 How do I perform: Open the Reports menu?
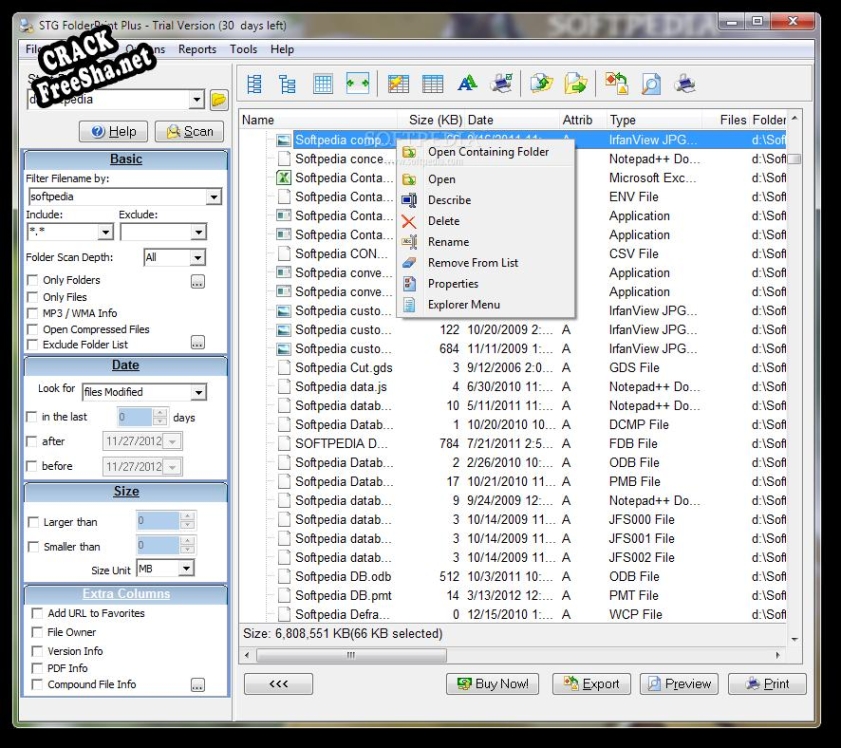tap(197, 49)
